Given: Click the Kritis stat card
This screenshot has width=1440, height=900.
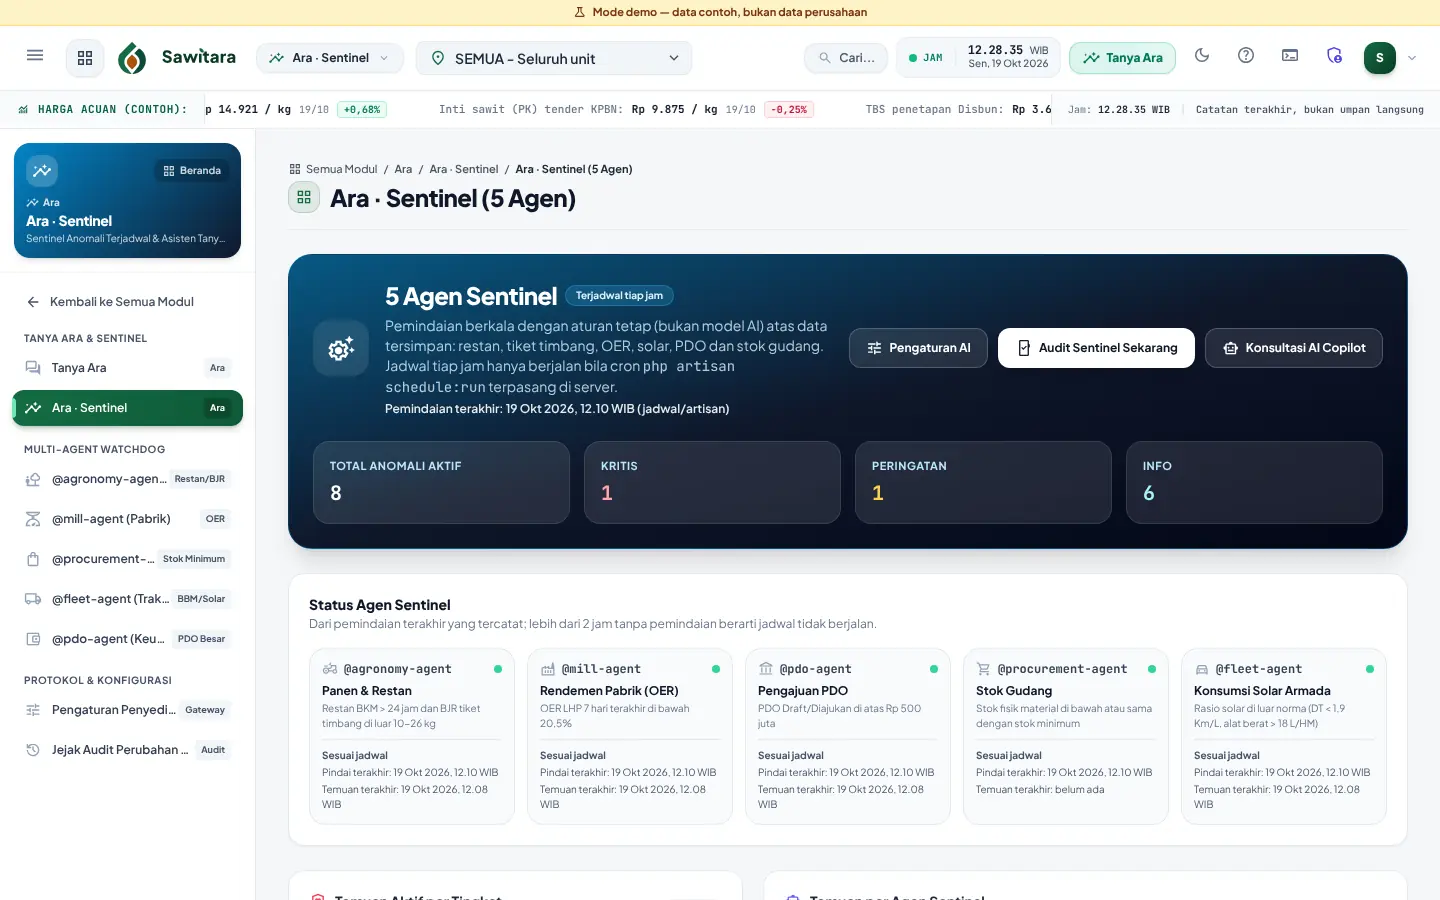Looking at the screenshot, I should (712, 482).
